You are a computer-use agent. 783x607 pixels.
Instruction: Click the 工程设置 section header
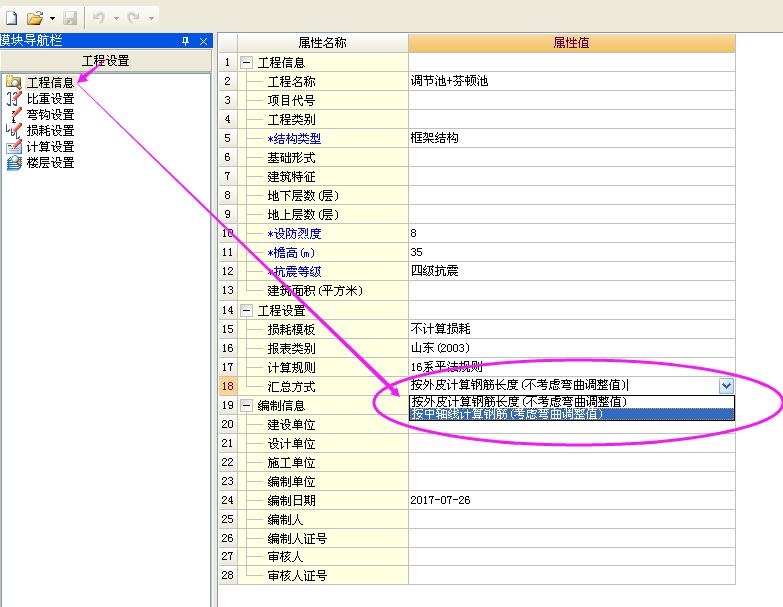point(106,61)
